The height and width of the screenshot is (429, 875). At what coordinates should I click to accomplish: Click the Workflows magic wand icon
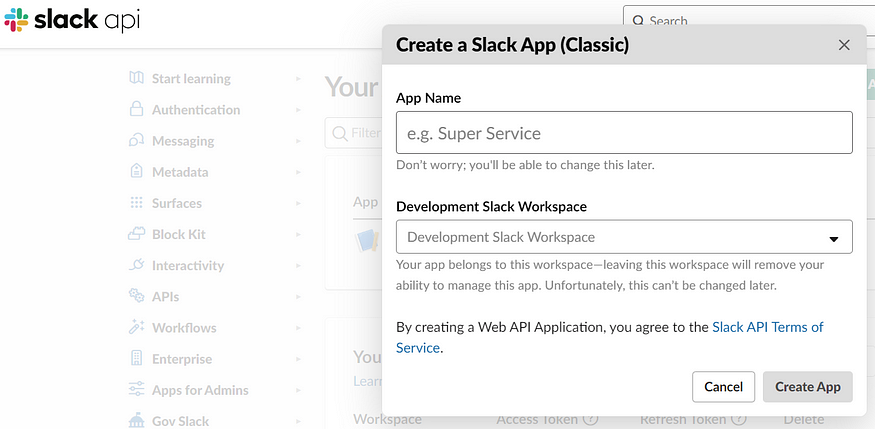click(x=136, y=327)
